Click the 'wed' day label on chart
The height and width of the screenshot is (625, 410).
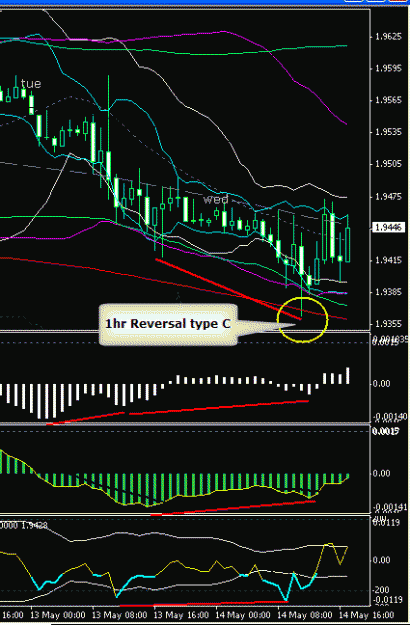216,199
